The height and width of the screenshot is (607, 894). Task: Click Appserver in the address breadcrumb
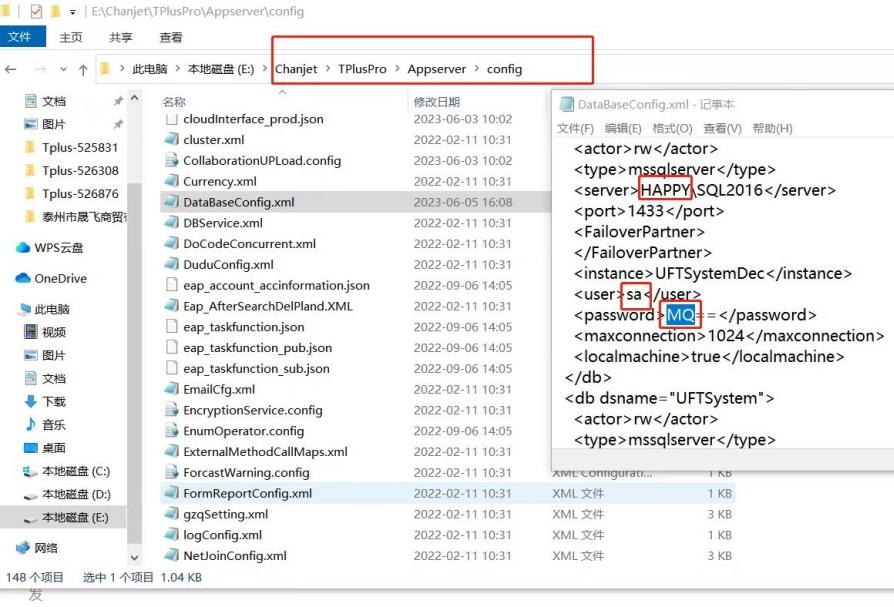[437, 69]
